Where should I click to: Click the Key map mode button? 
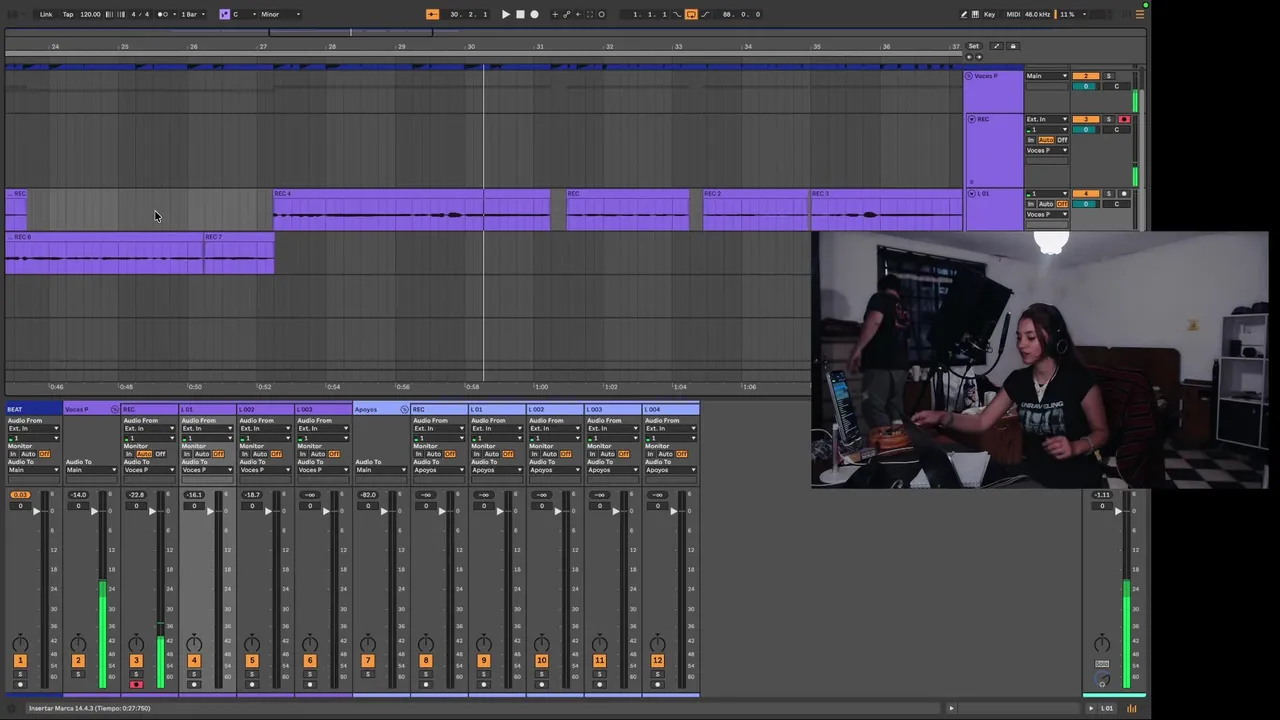pyautogui.click(x=989, y=14)
